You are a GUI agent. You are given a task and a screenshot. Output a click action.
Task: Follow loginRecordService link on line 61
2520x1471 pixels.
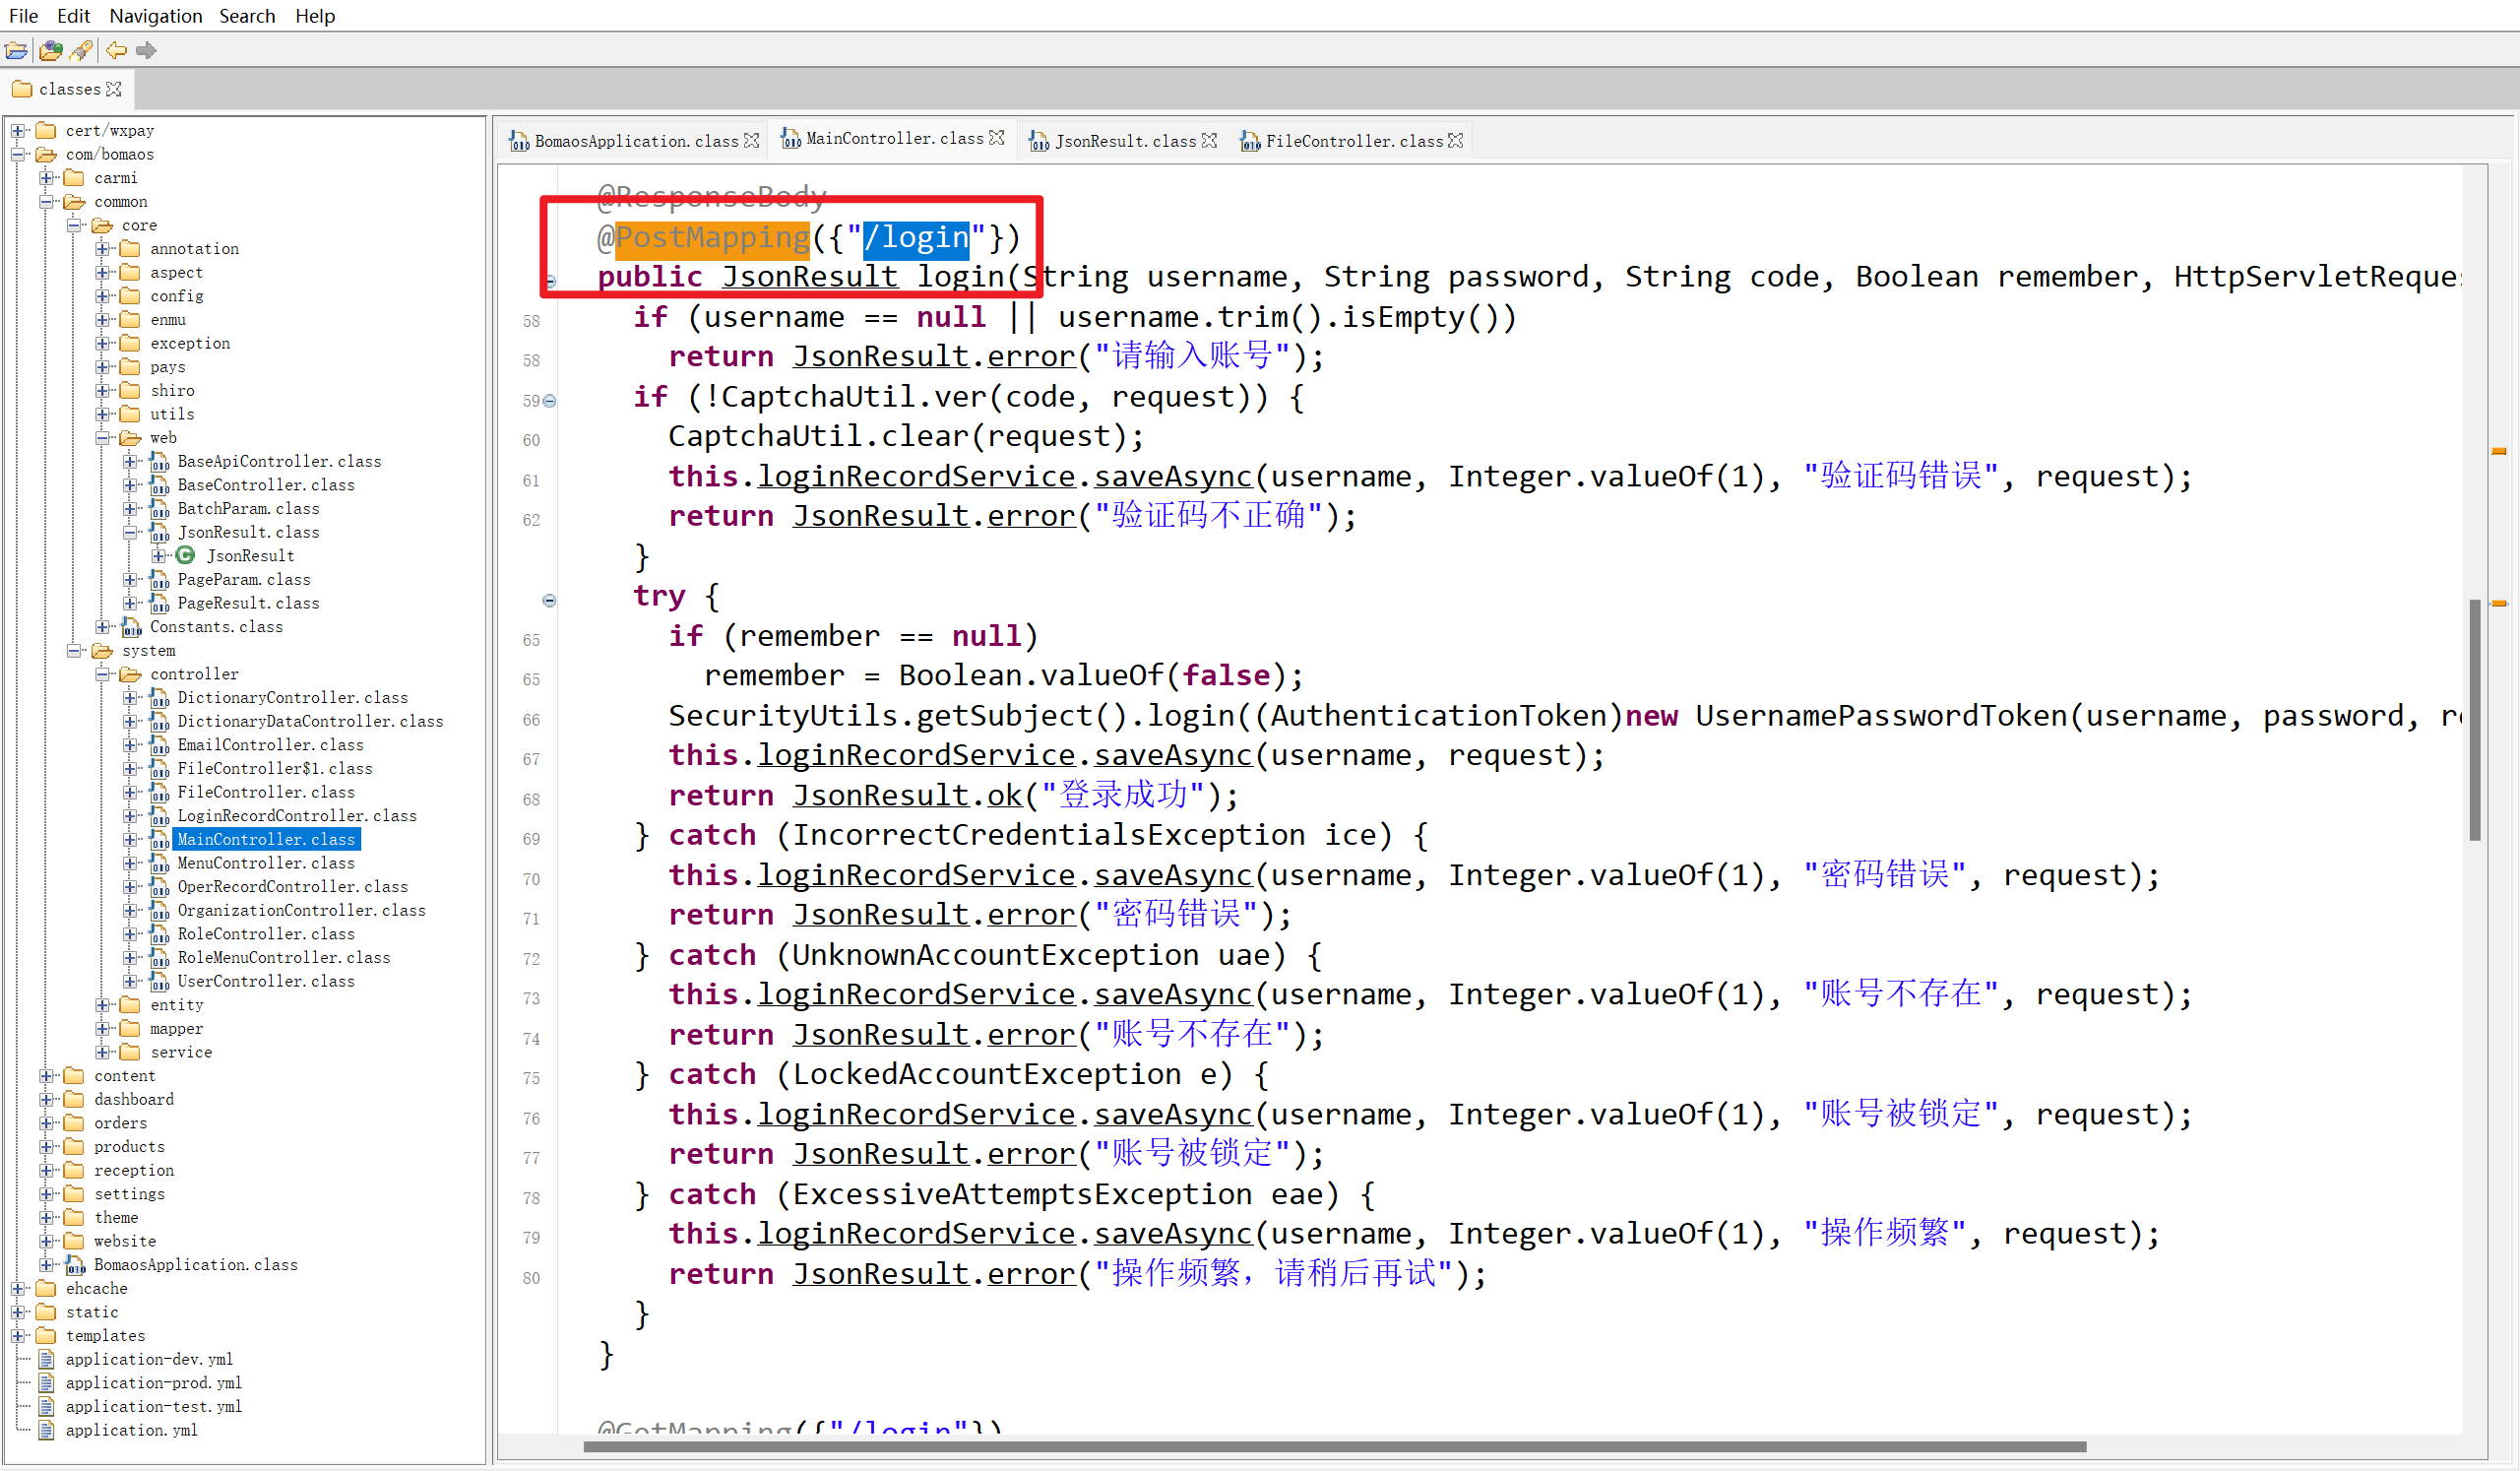coord(915,476)
